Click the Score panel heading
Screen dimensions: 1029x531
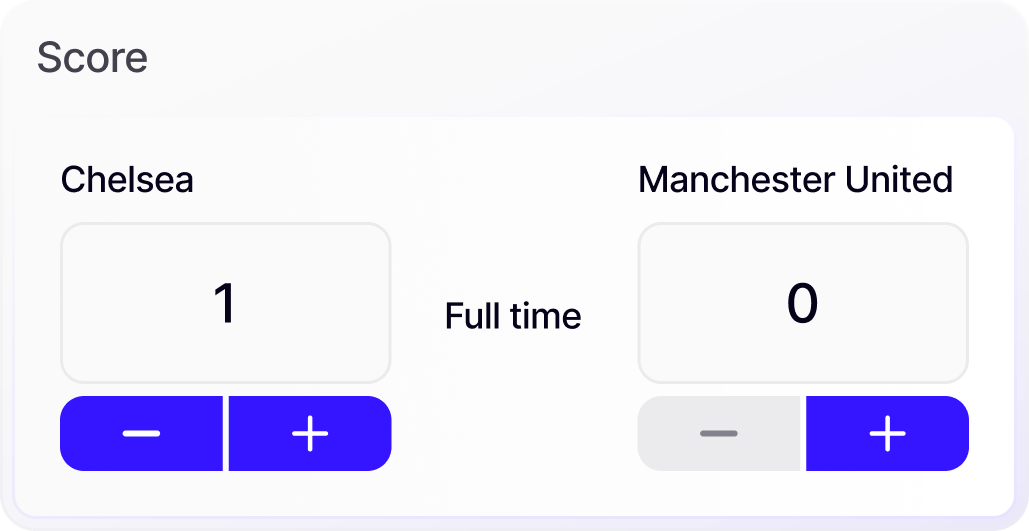point(92,58)
